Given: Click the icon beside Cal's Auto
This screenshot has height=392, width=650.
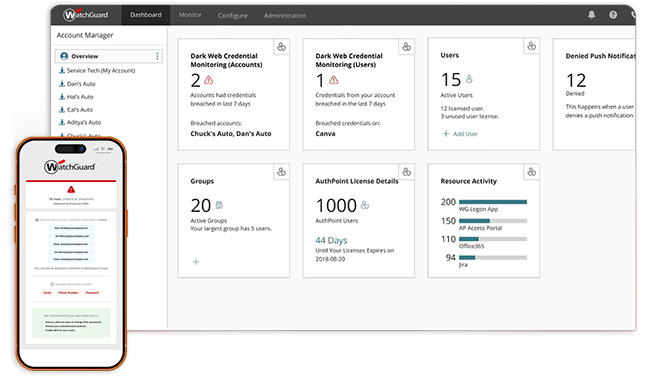Looking at the screenshot, I should [62, 109].
